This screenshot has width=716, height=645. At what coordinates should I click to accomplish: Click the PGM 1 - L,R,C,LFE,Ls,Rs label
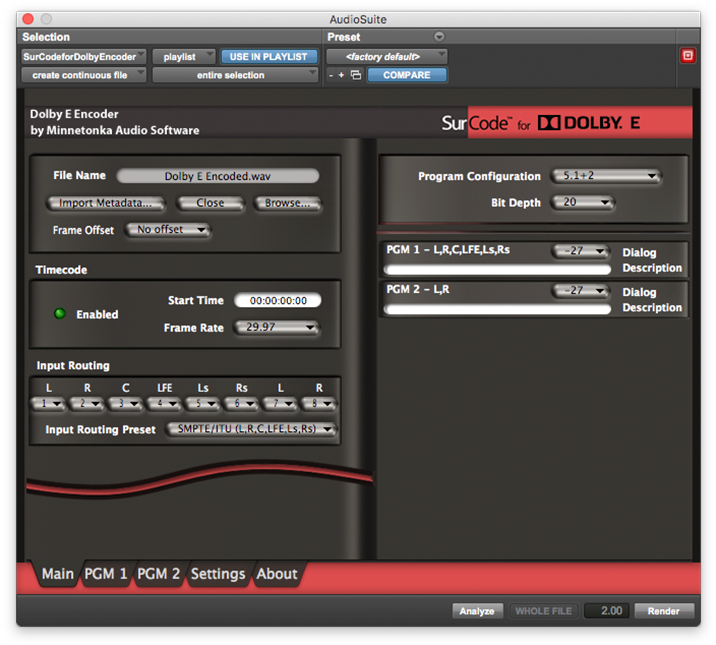[x=448, y=250]
